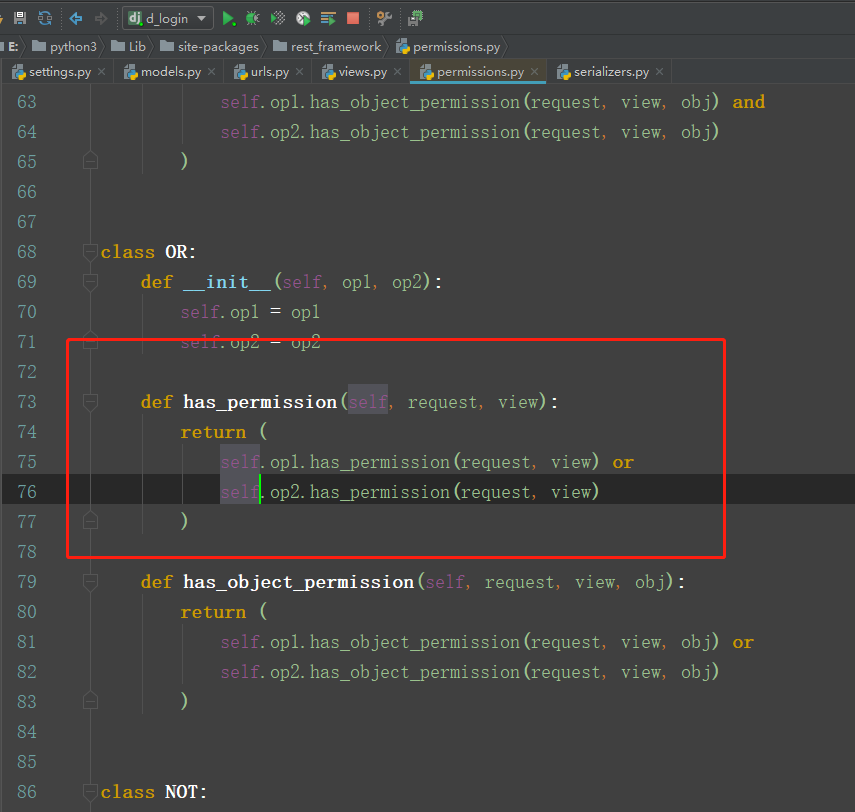Select the site-packages breadcrumb folder
The height and width of the screenshot is (812, 855).
[210, 47]
